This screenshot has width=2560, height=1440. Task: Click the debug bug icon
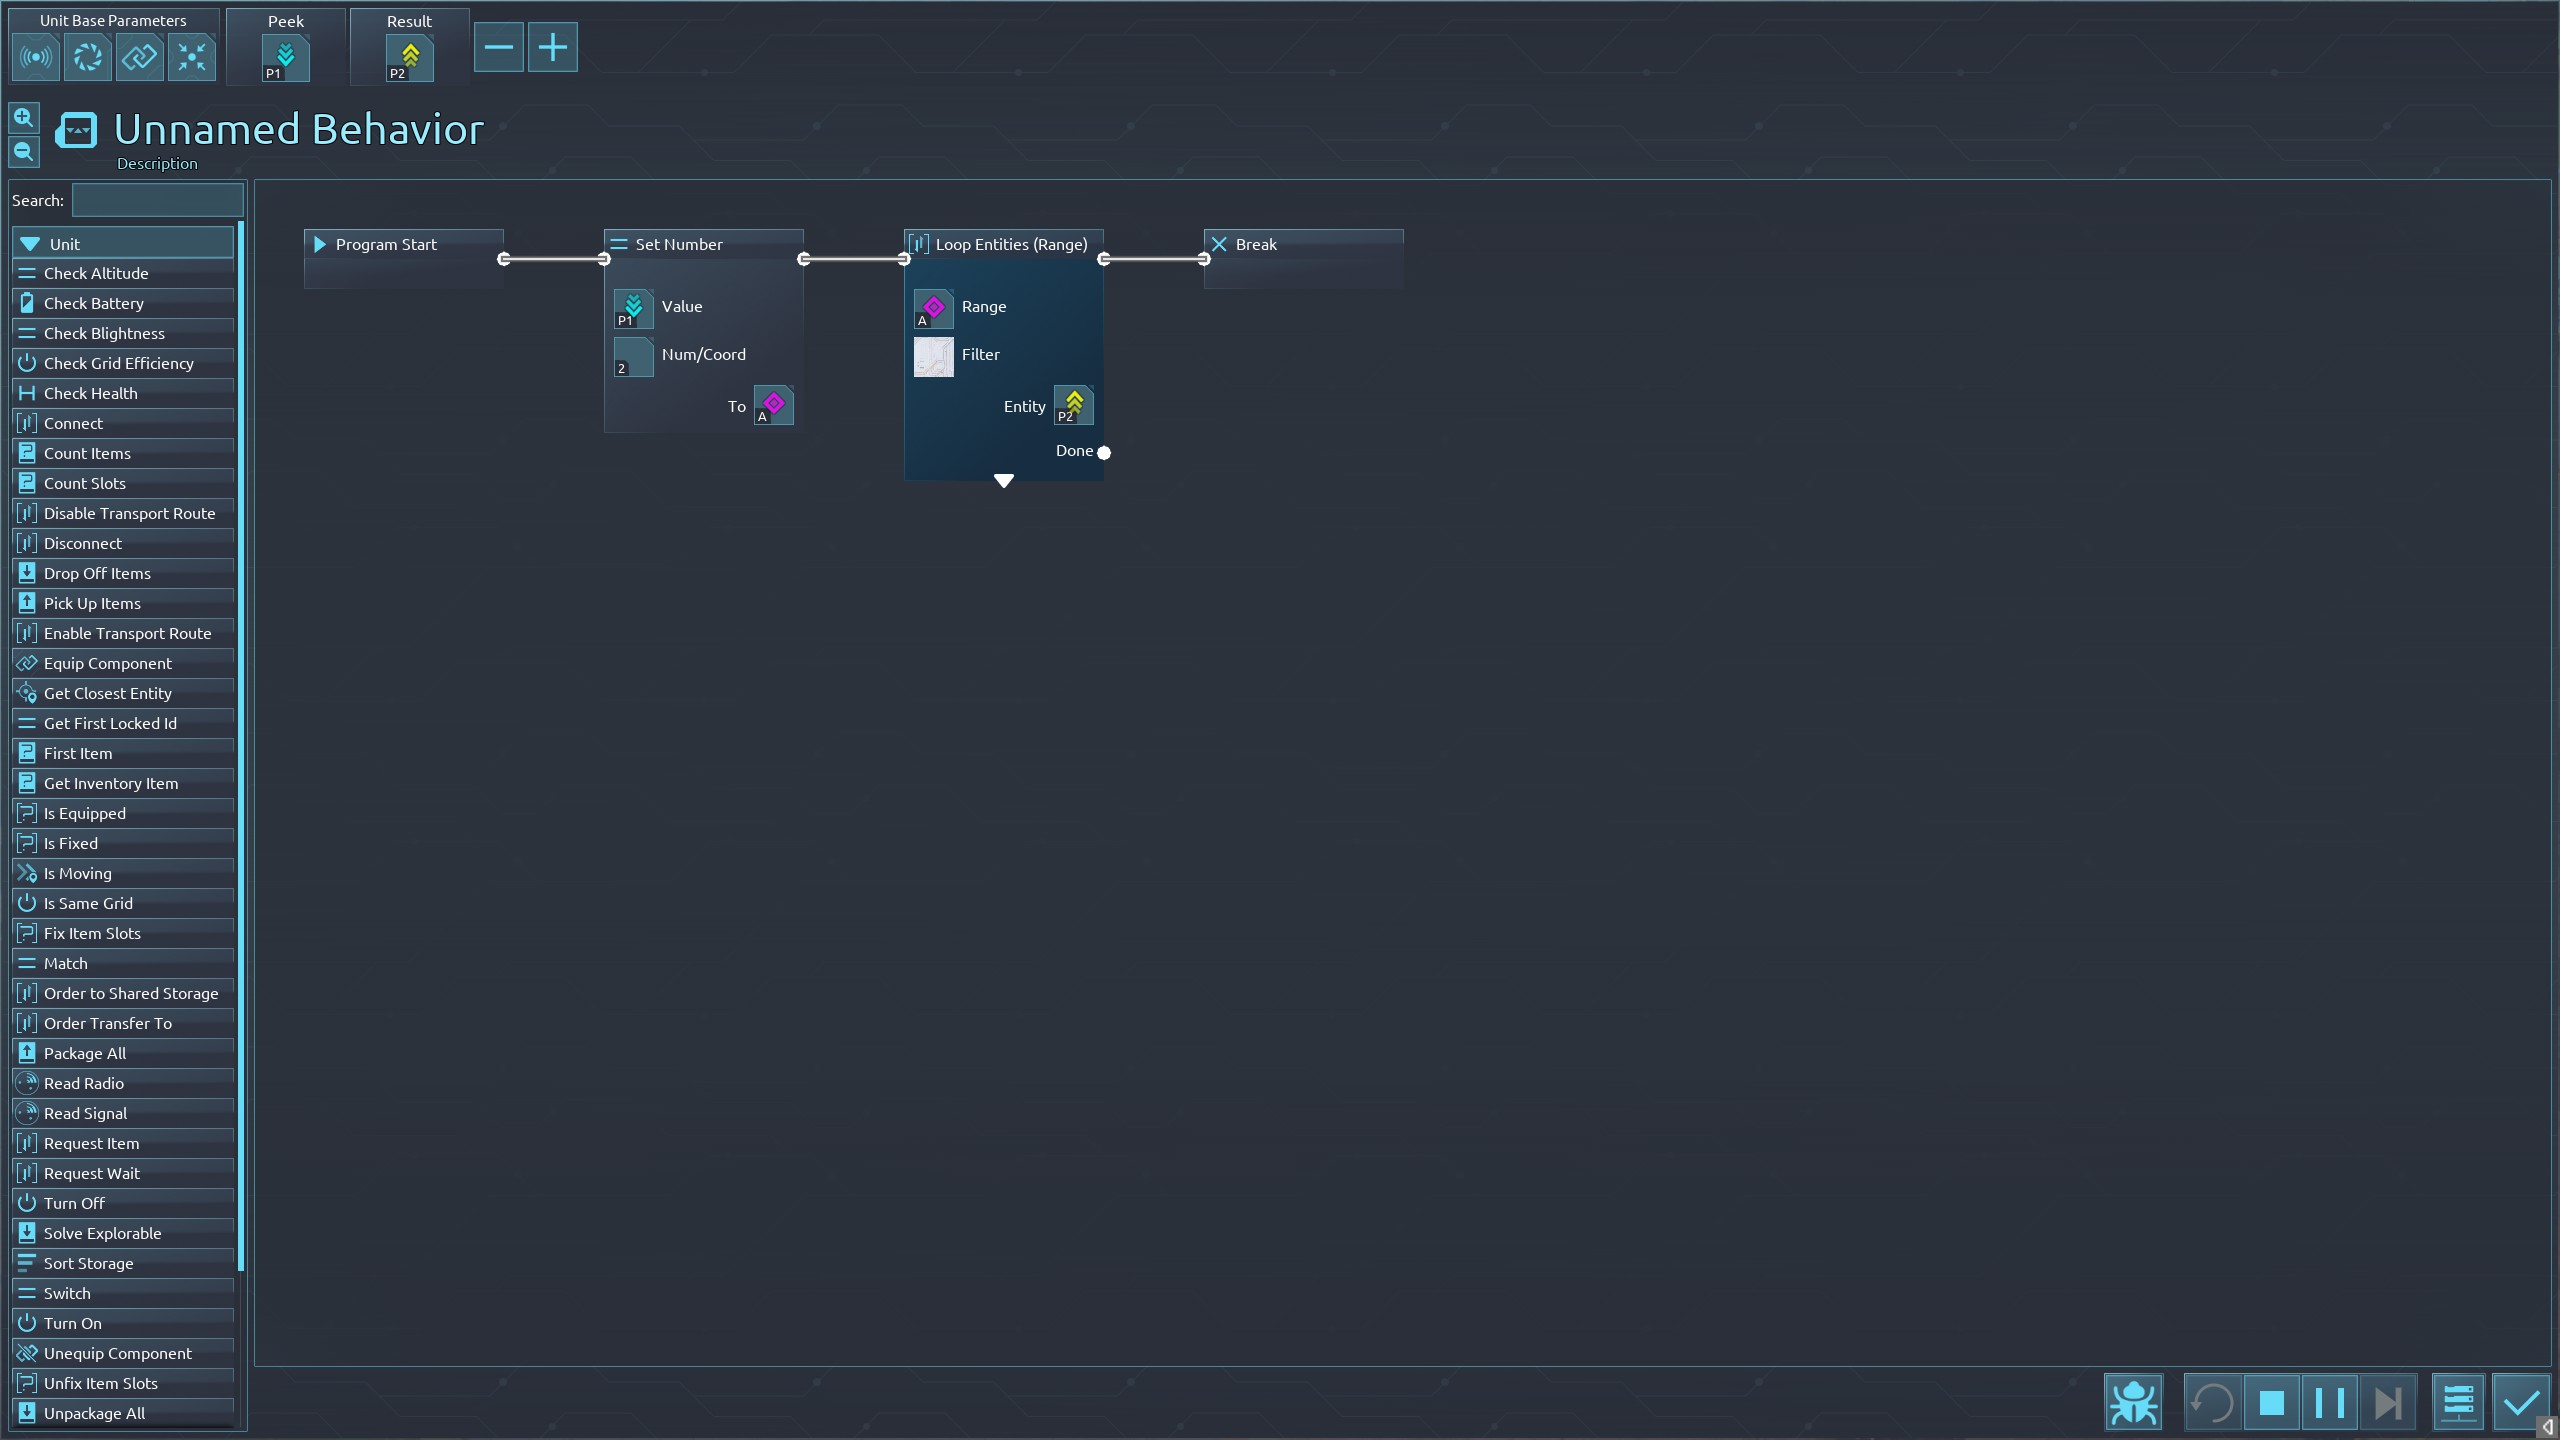pos(2133,1402)
